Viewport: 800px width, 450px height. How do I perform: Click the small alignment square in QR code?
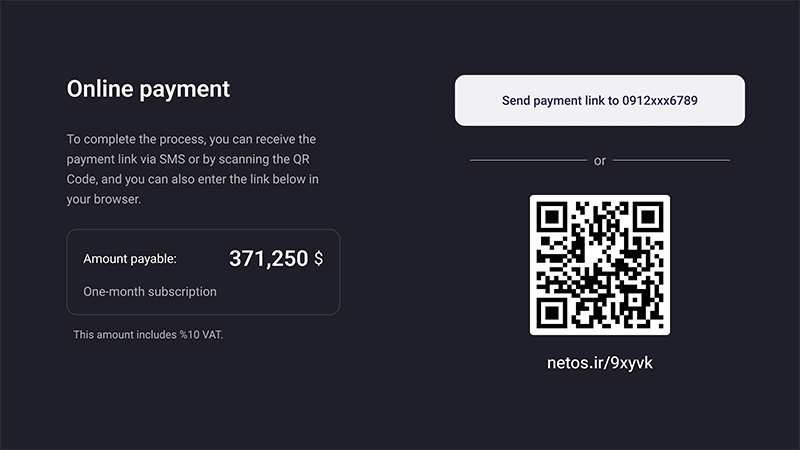[x=635, y=299]
